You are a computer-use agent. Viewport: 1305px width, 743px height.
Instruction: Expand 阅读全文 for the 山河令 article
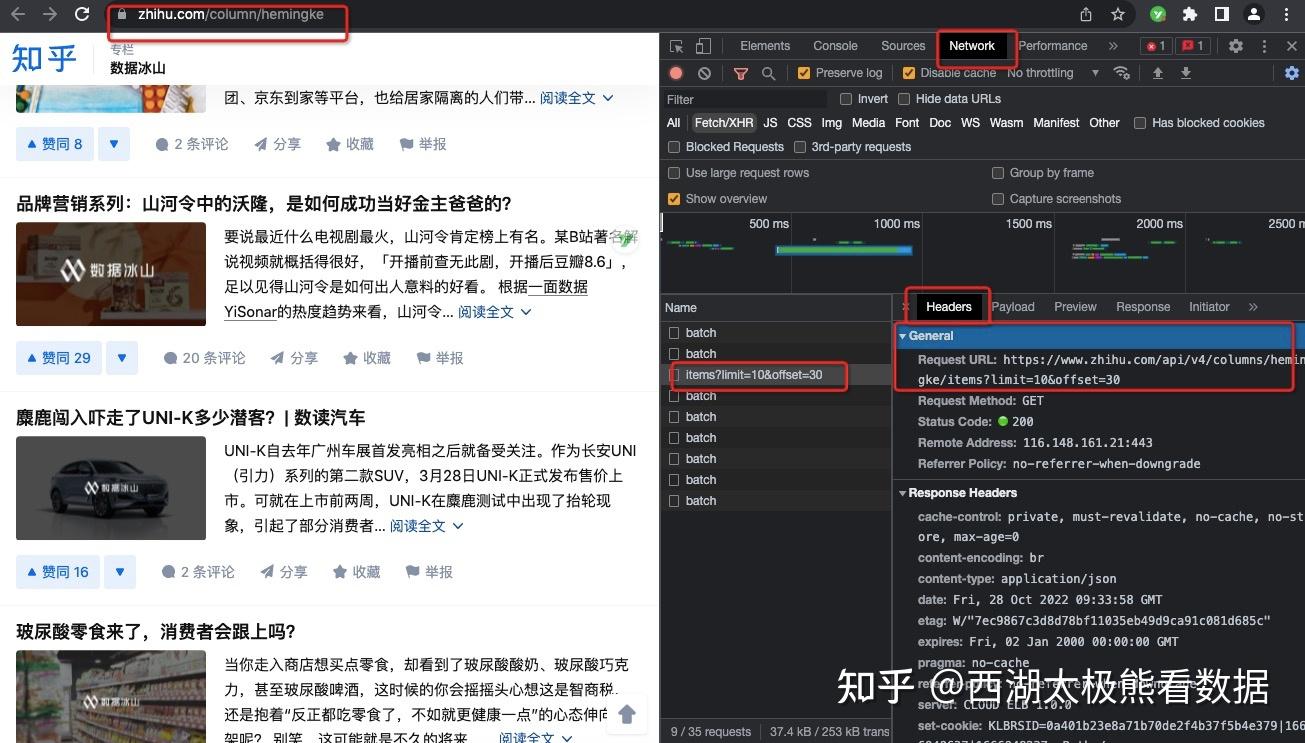click(494, 312)
